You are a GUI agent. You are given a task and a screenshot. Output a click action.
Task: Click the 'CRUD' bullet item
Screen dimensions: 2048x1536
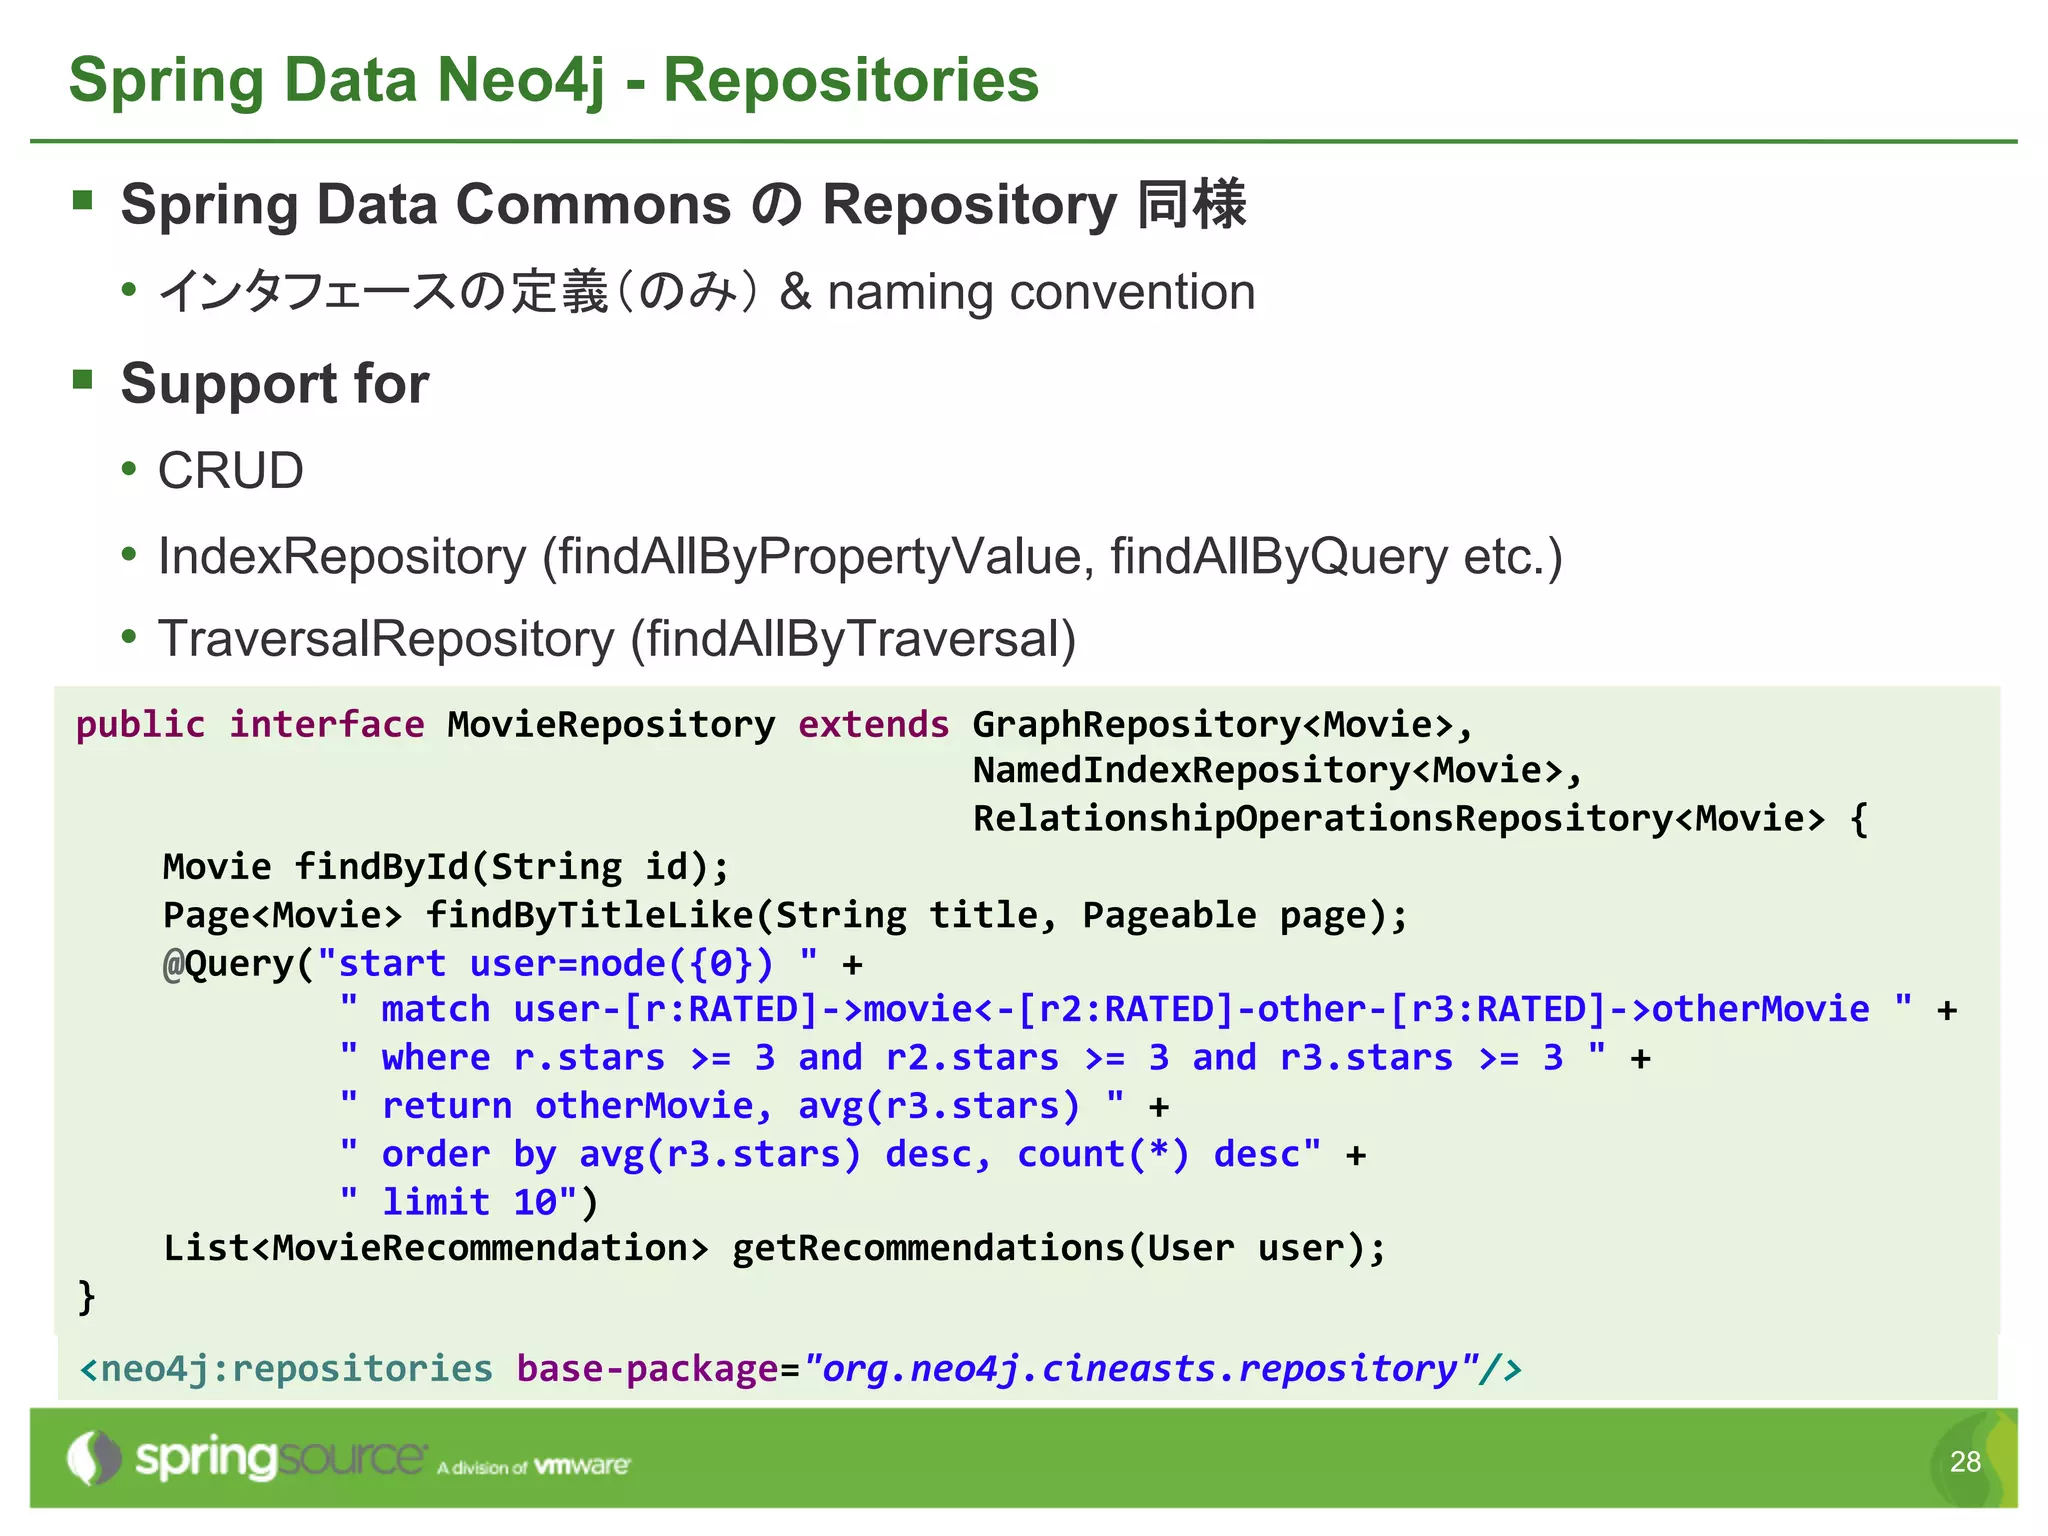pyautogui.click(x=231, y=470)
